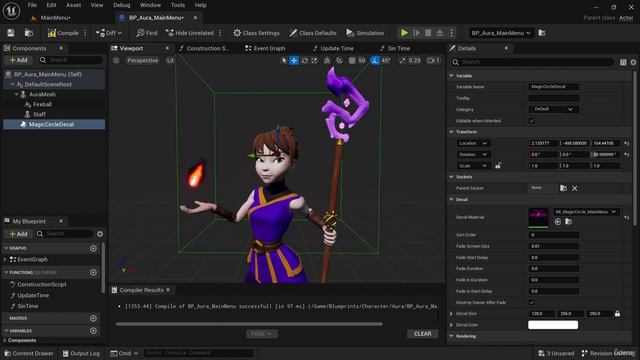Open Compile options menu dots
The image size is (640, 360).
pyautogui.click(x=85, y=33)
